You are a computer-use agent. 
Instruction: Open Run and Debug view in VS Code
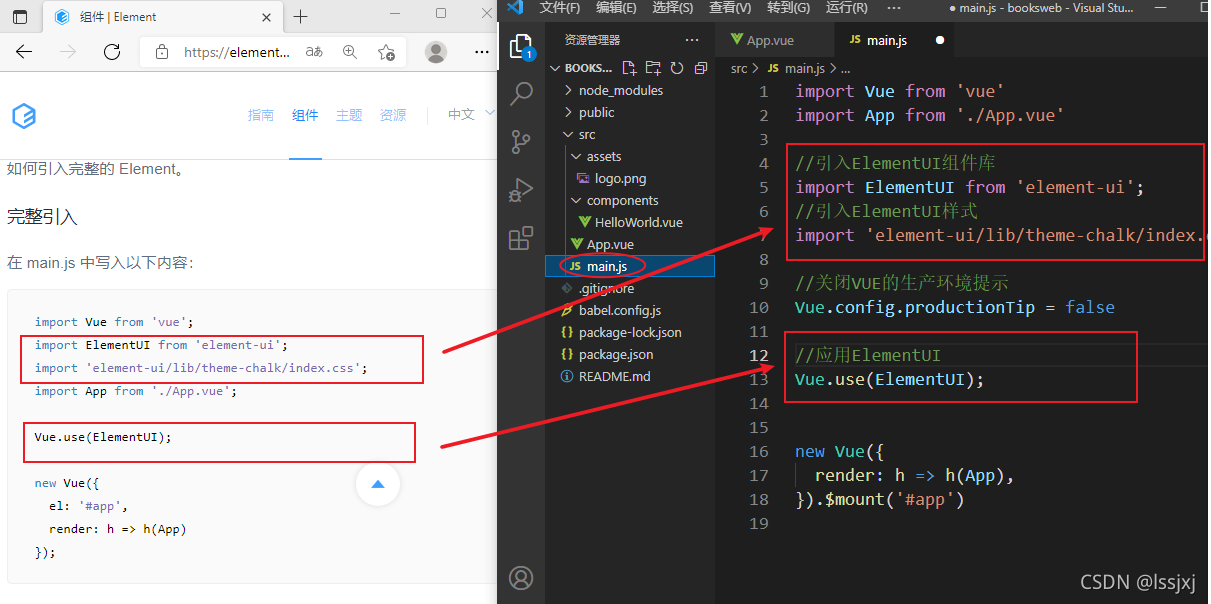click(521, 190)
